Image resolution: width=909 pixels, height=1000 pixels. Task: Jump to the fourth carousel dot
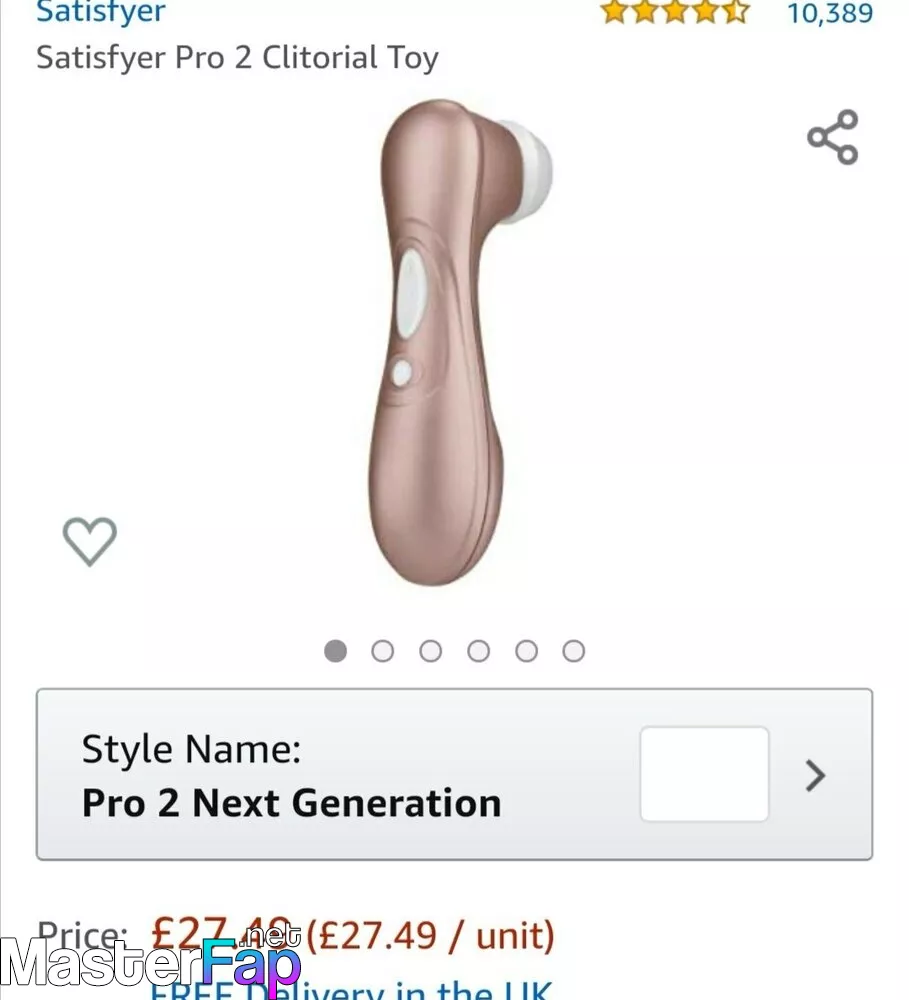coord(479,651)
